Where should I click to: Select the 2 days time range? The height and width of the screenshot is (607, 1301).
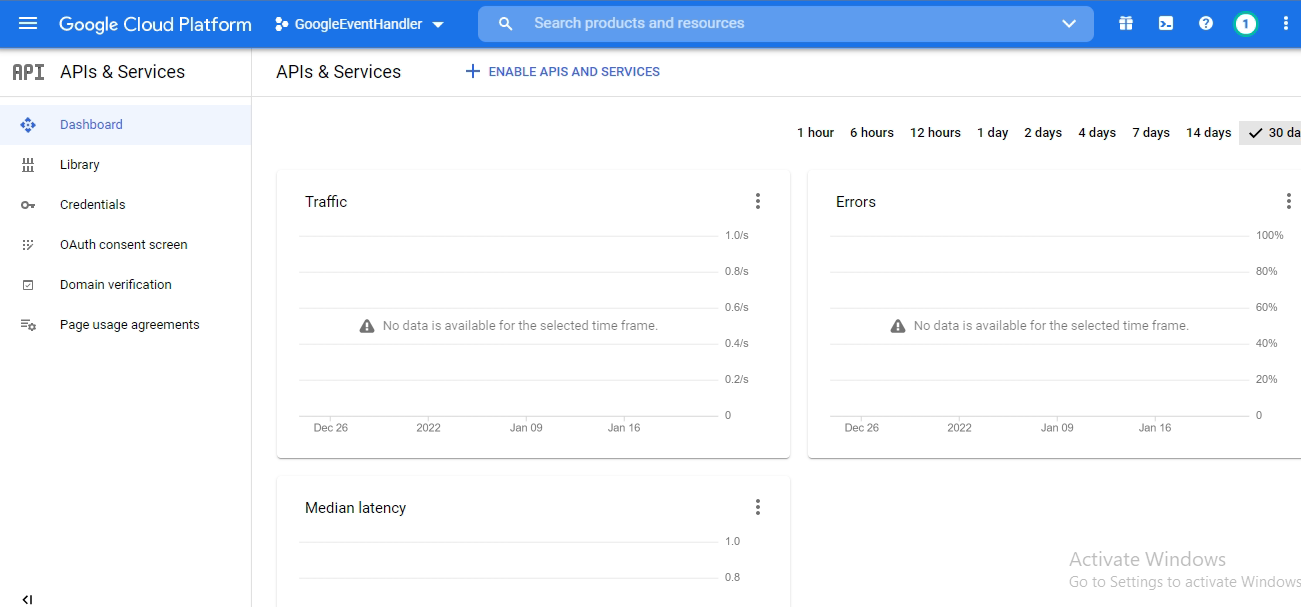(x=1043, y=133)
